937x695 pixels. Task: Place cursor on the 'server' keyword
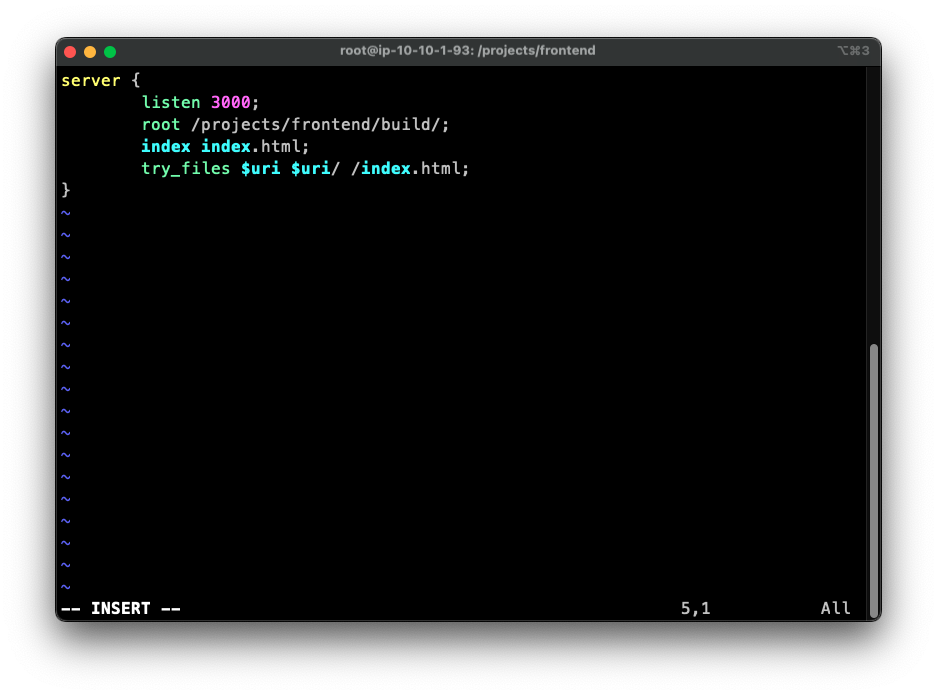(91, 80)
